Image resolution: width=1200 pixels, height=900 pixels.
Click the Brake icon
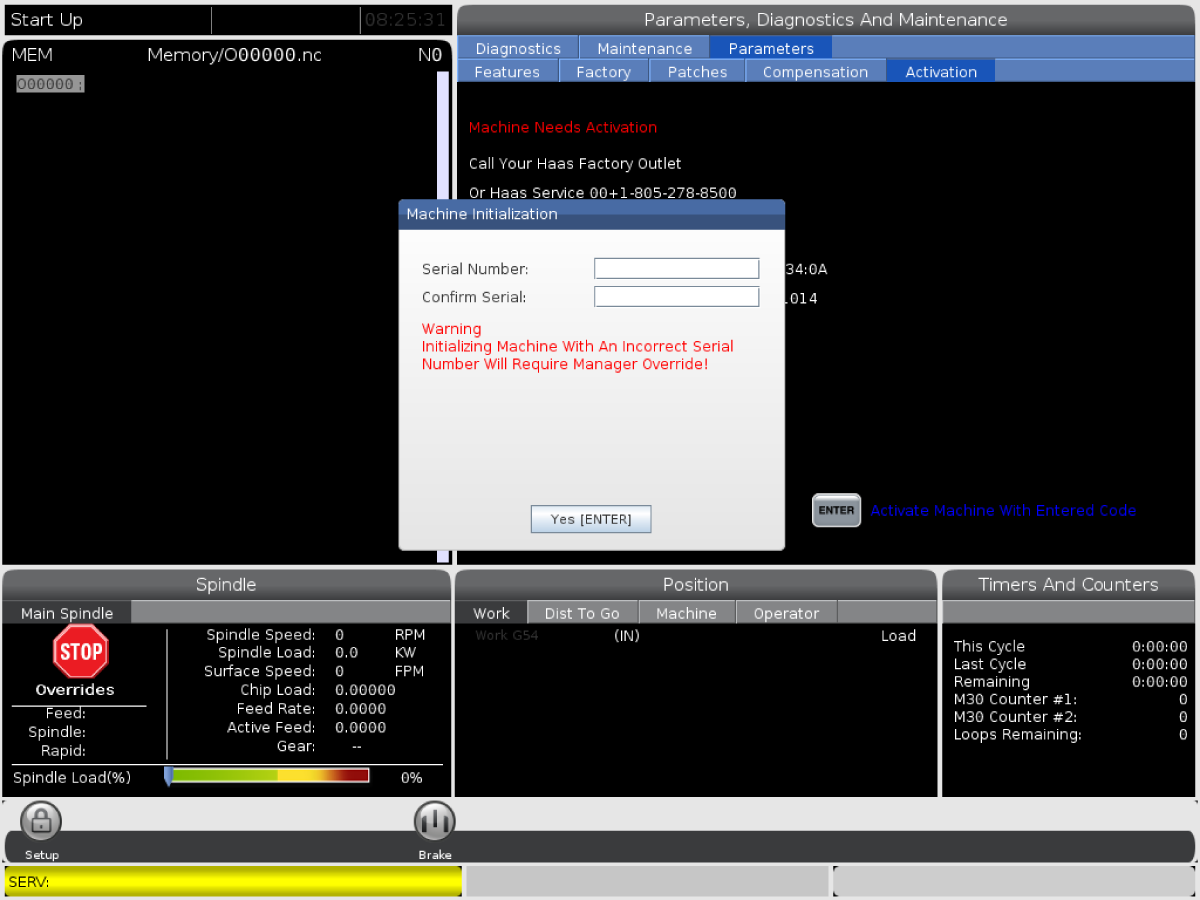pos(435,822)
